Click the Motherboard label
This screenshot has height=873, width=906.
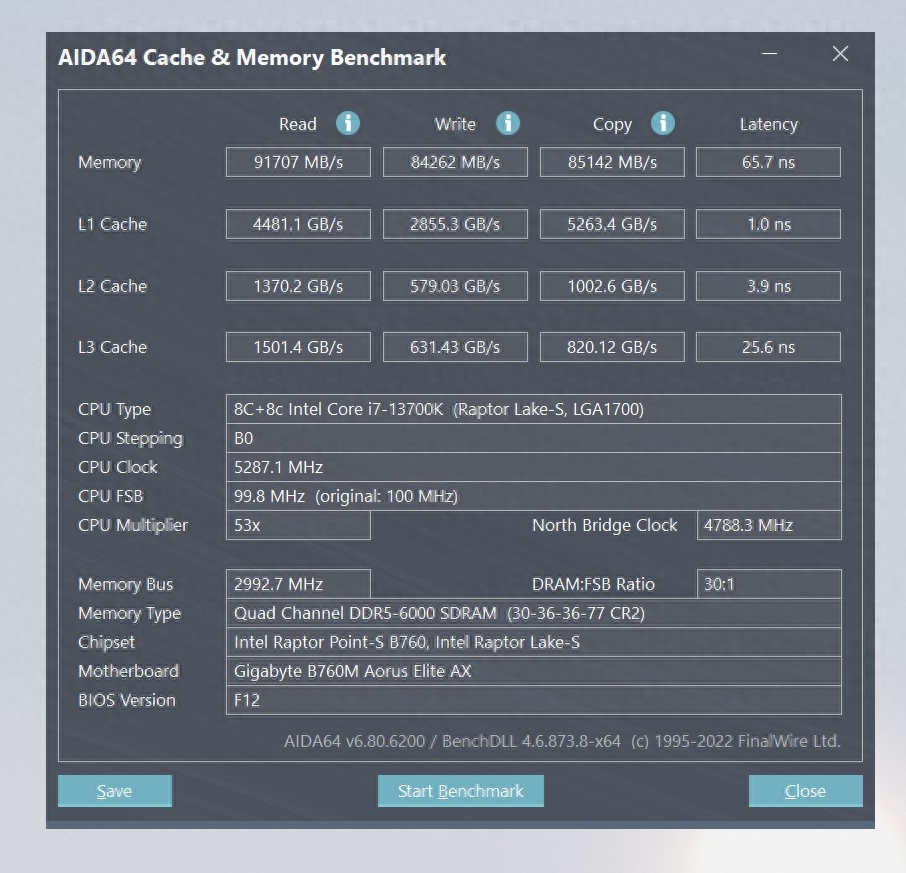(128, 671)
